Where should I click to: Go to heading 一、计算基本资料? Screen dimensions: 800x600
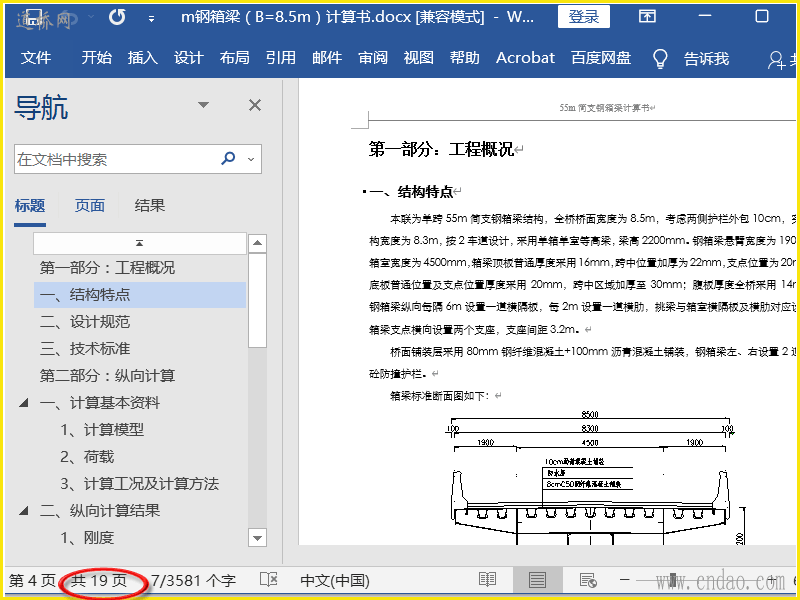pyautogui.click(x=99, y=403)
